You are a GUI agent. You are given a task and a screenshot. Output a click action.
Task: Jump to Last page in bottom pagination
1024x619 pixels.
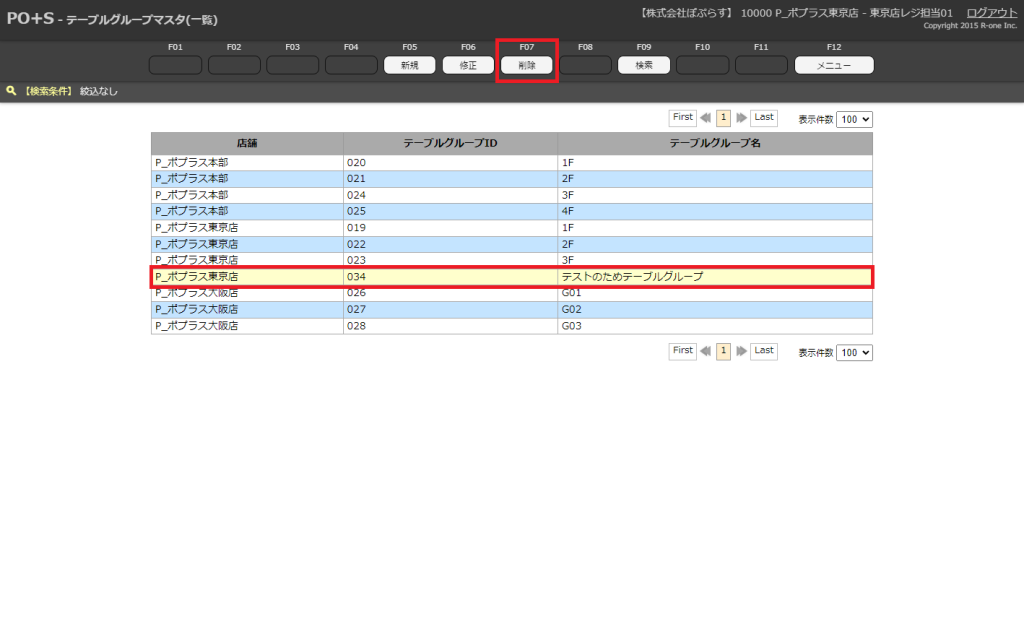point(764,351)
